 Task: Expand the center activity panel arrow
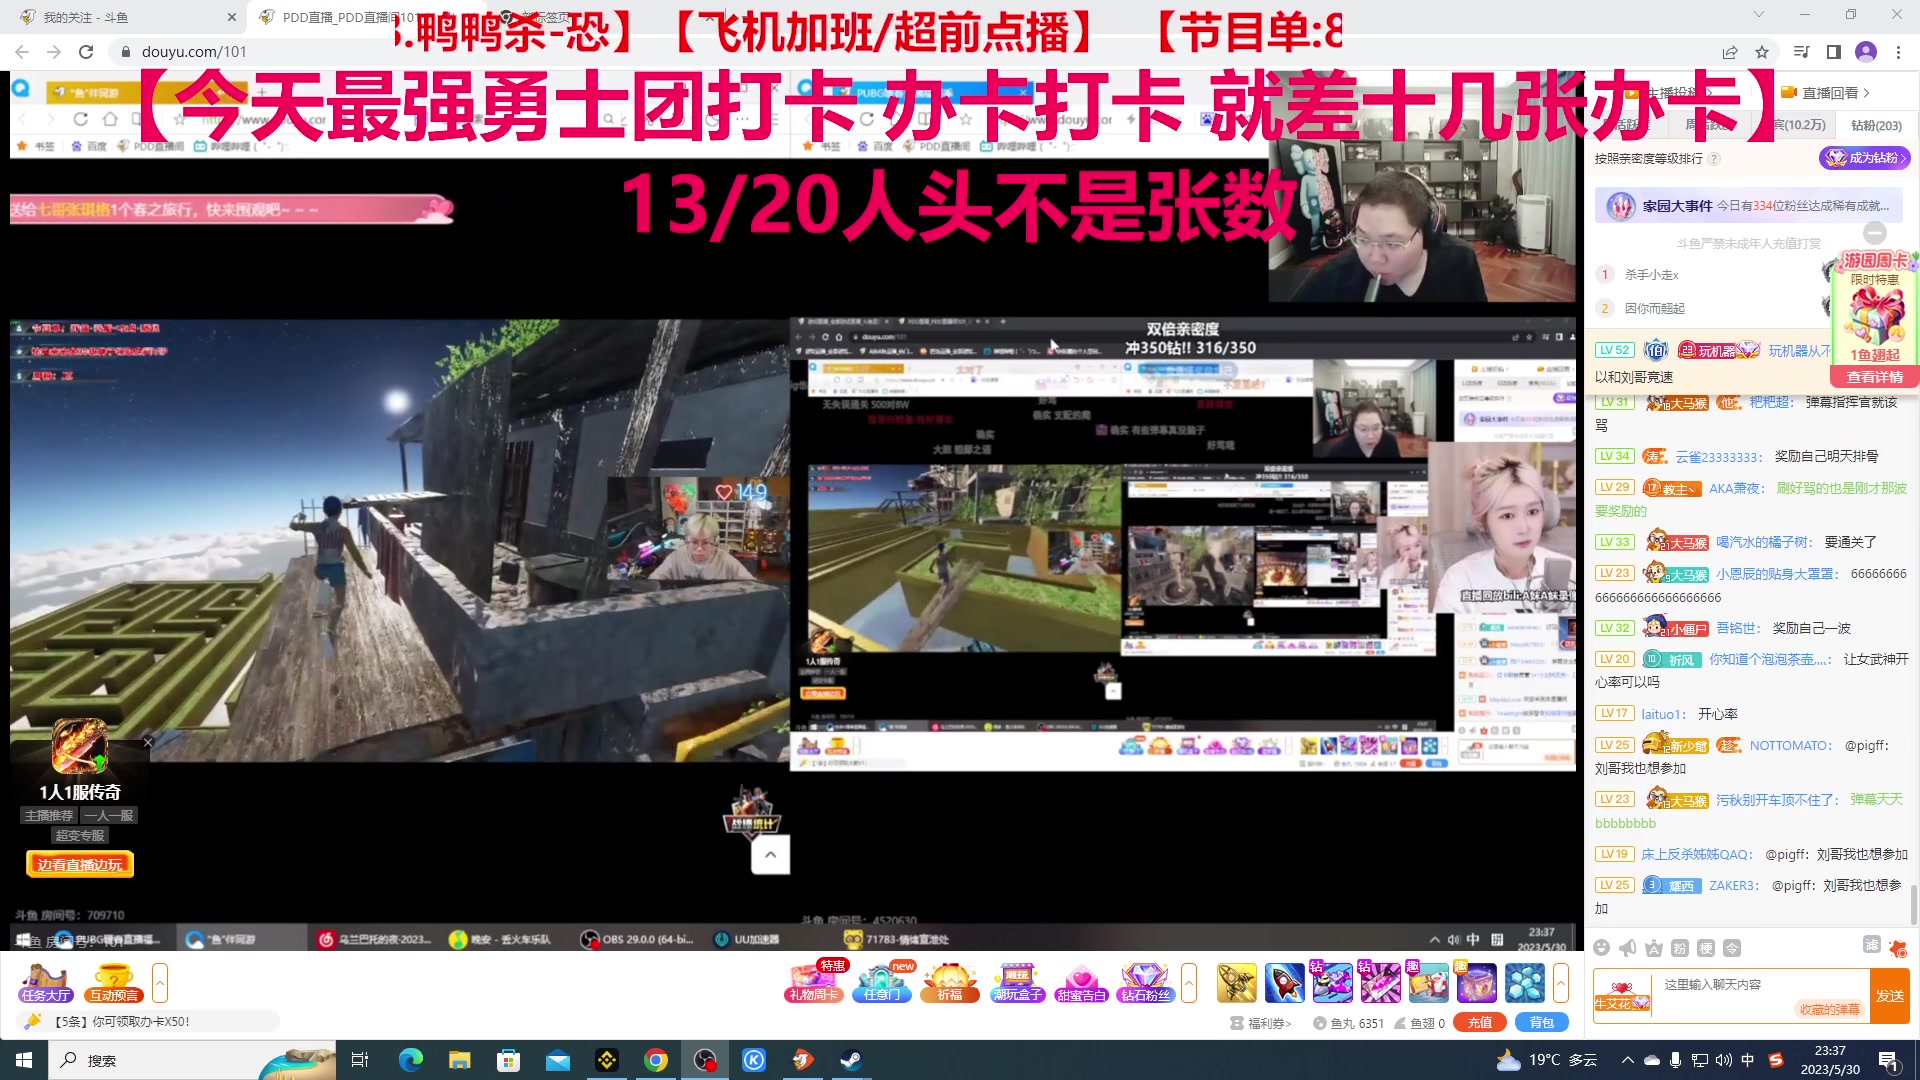click(1189, 983)
